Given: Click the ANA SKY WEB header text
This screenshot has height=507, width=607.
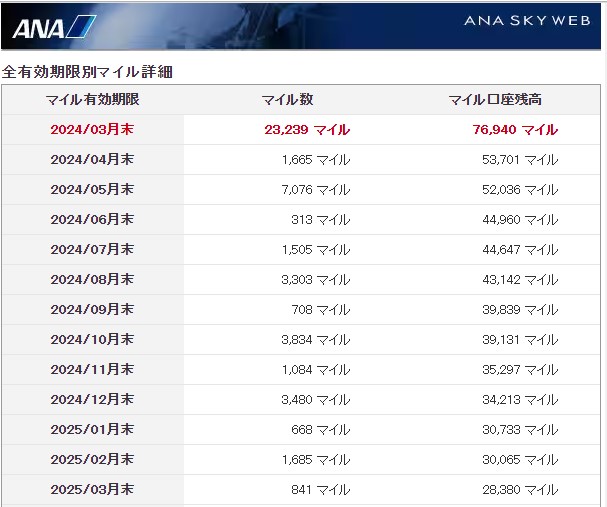Looking at the screenshot, I should [527, 21].
